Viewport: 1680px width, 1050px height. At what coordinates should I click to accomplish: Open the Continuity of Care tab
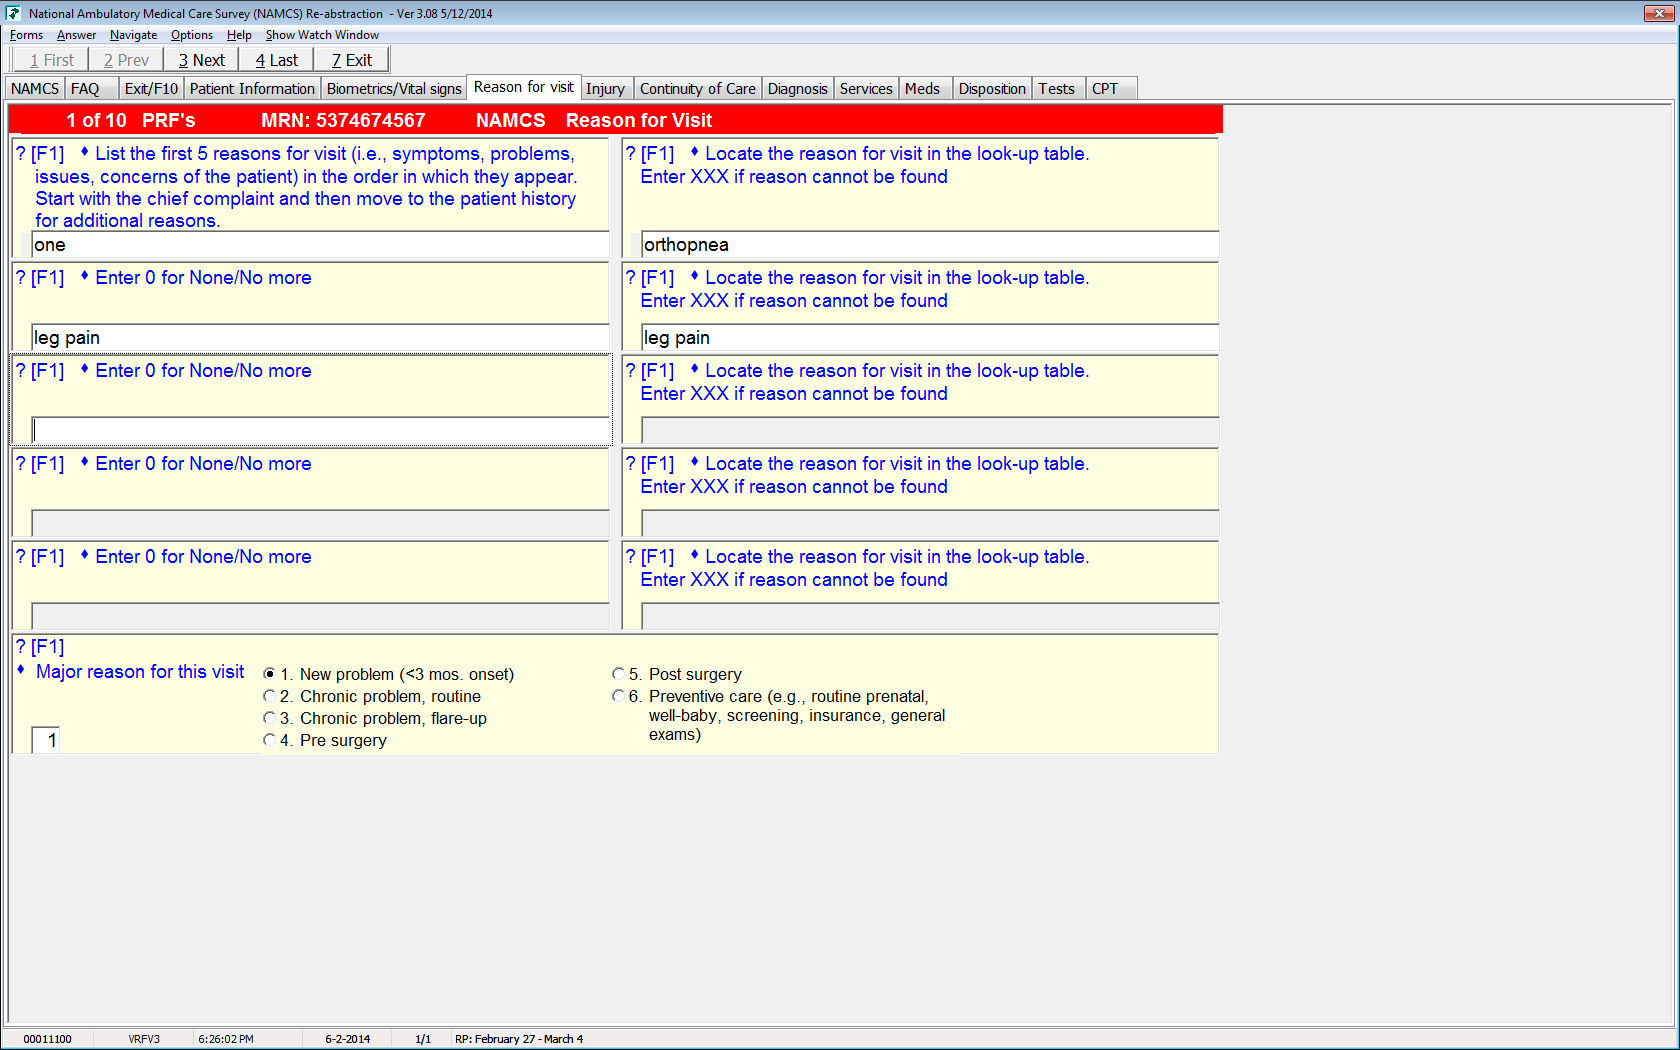pos(698,89)
